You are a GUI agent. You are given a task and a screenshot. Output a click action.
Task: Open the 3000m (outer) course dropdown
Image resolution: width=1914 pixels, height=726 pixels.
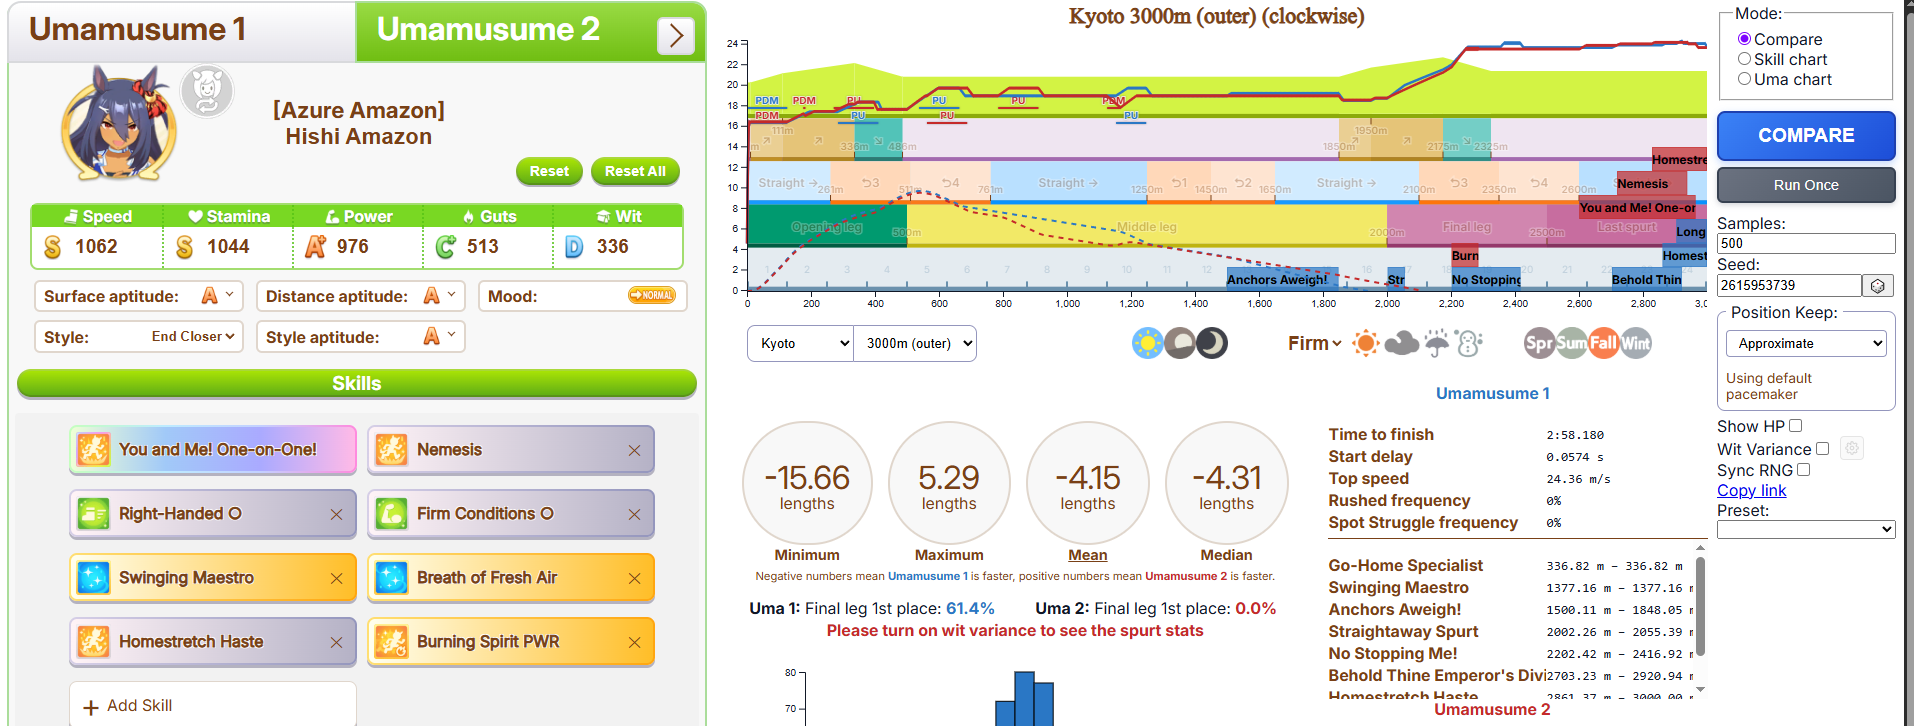[x=915, y=343]
